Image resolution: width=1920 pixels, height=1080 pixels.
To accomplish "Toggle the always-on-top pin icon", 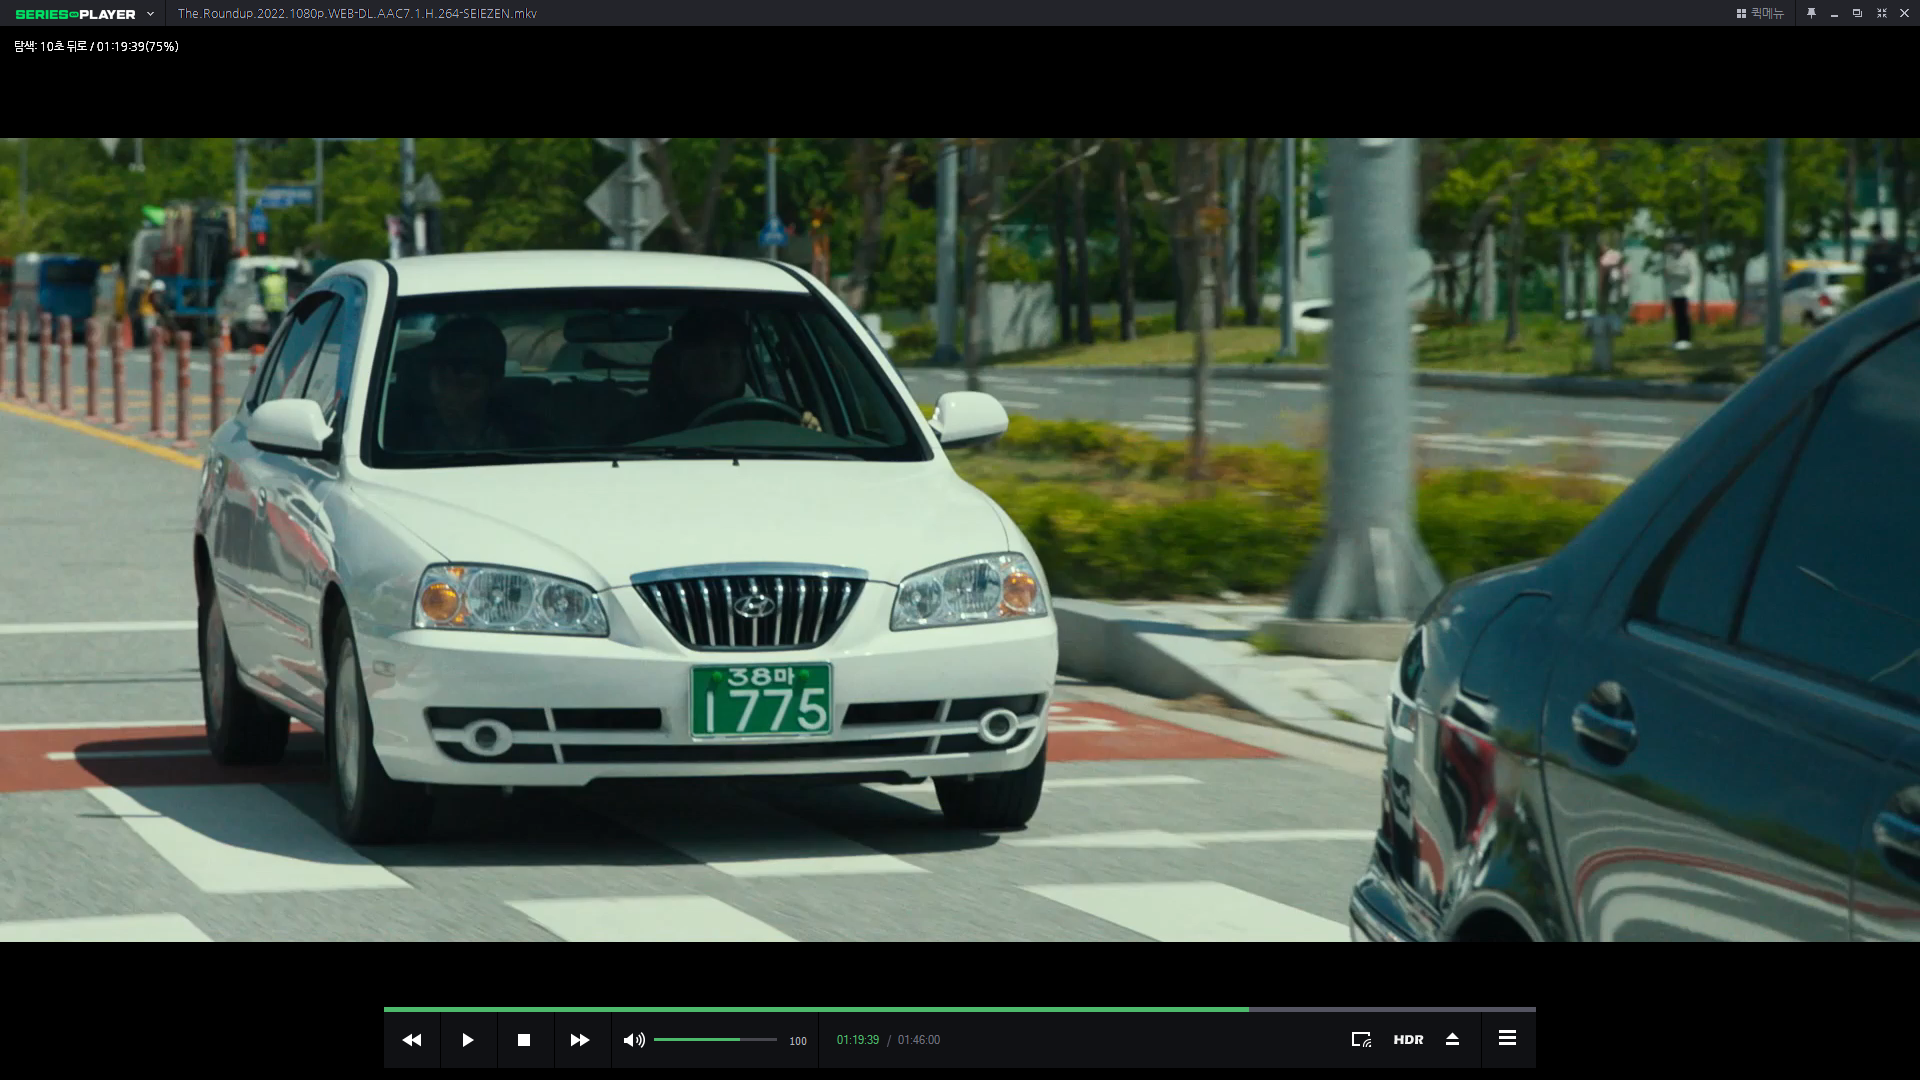I will (1811, 13).
